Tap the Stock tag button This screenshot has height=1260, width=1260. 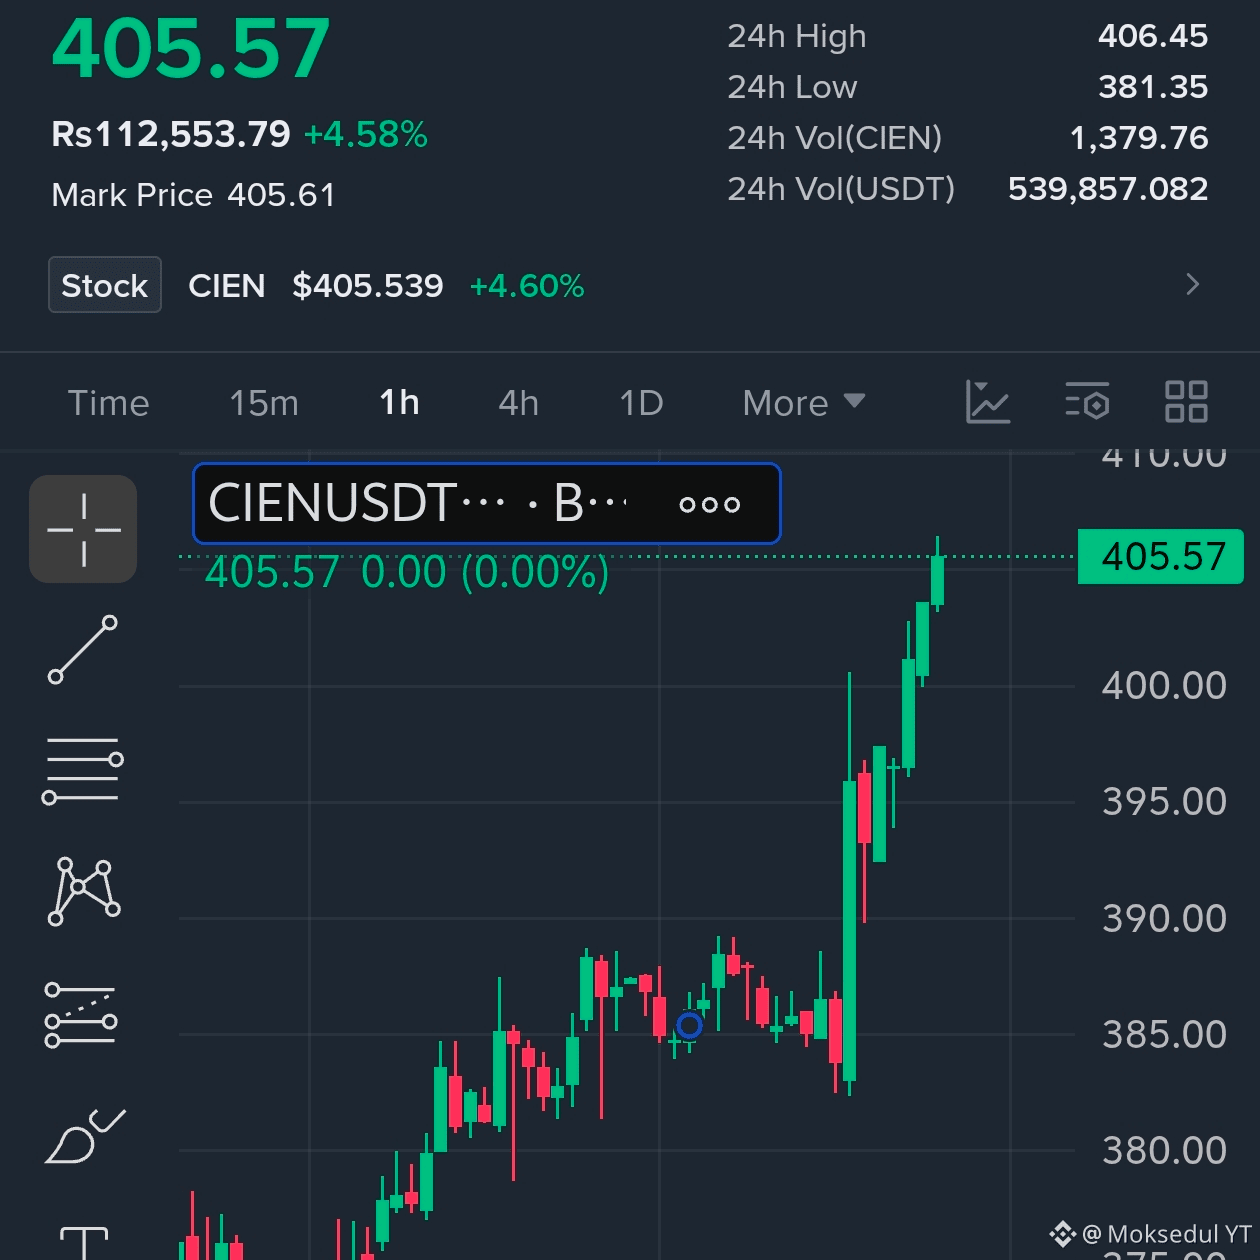[x=105, y=285]
